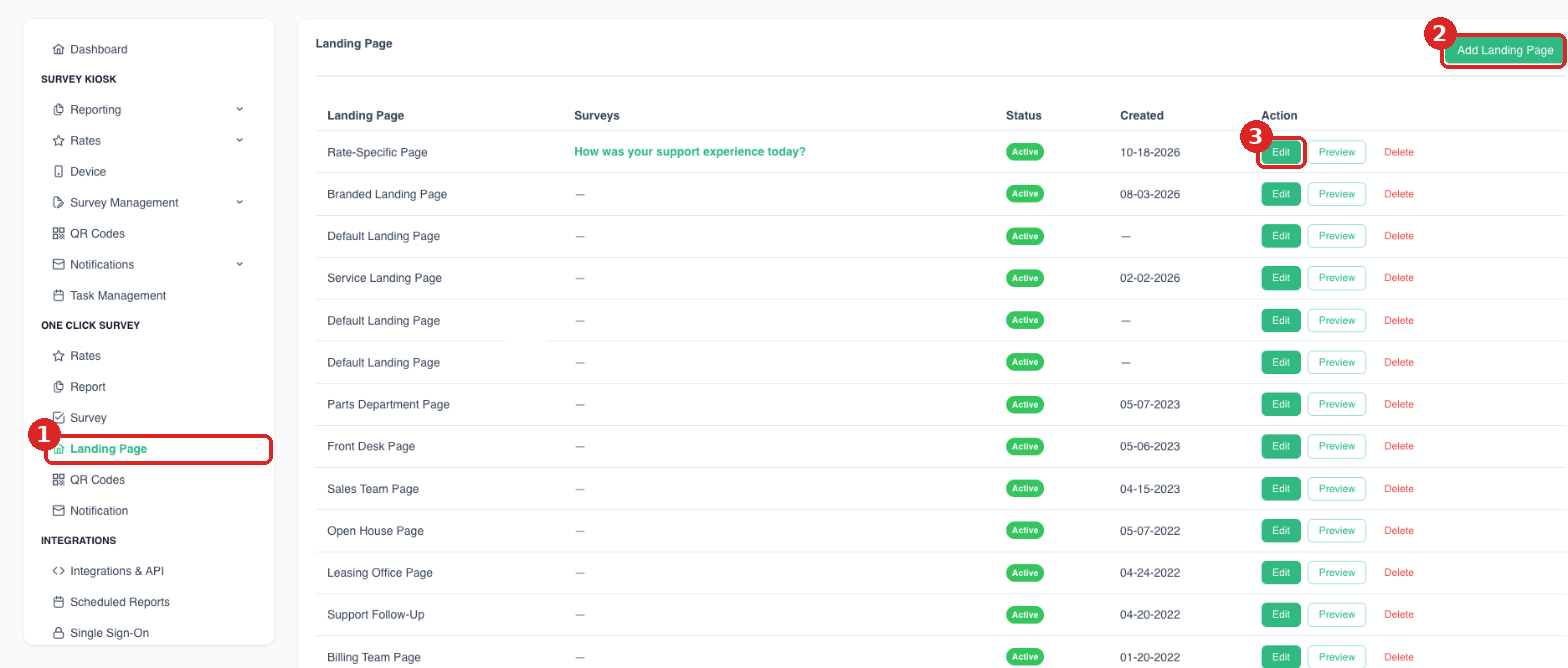Select the Landing Page sidebar item

(157, 449)
